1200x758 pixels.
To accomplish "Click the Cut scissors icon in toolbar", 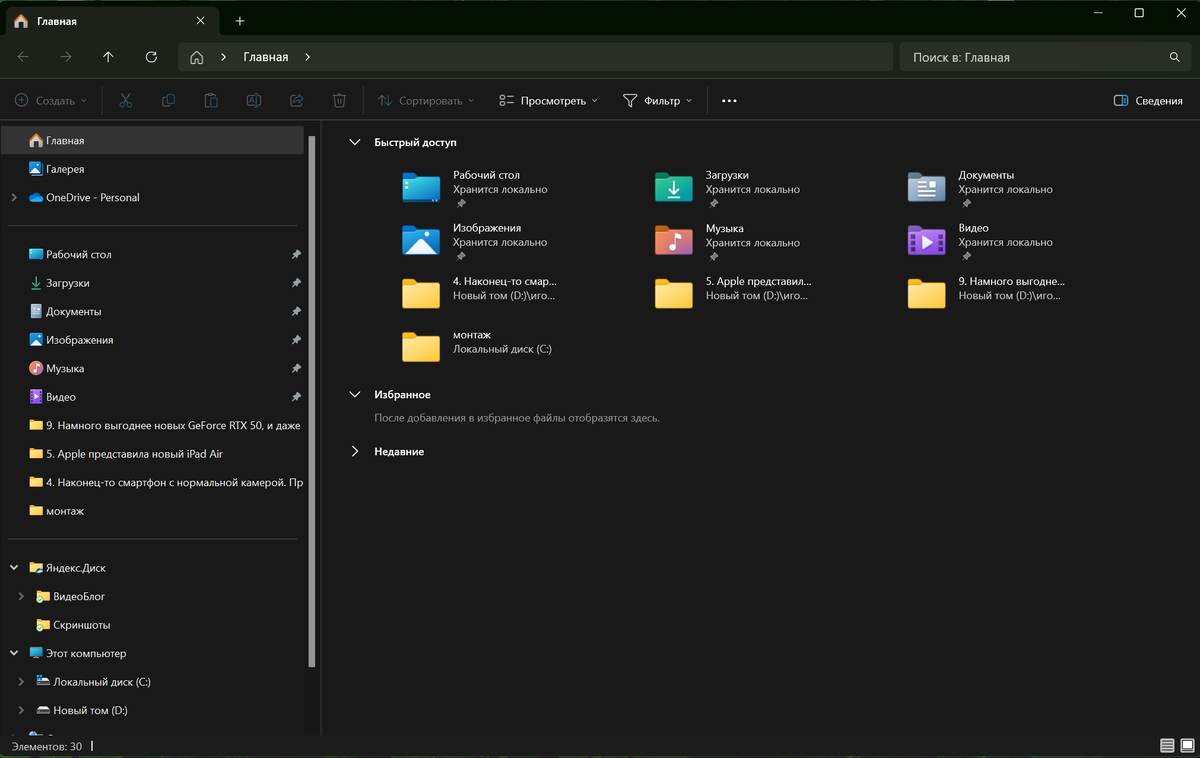I will click(x=125, y=101).
